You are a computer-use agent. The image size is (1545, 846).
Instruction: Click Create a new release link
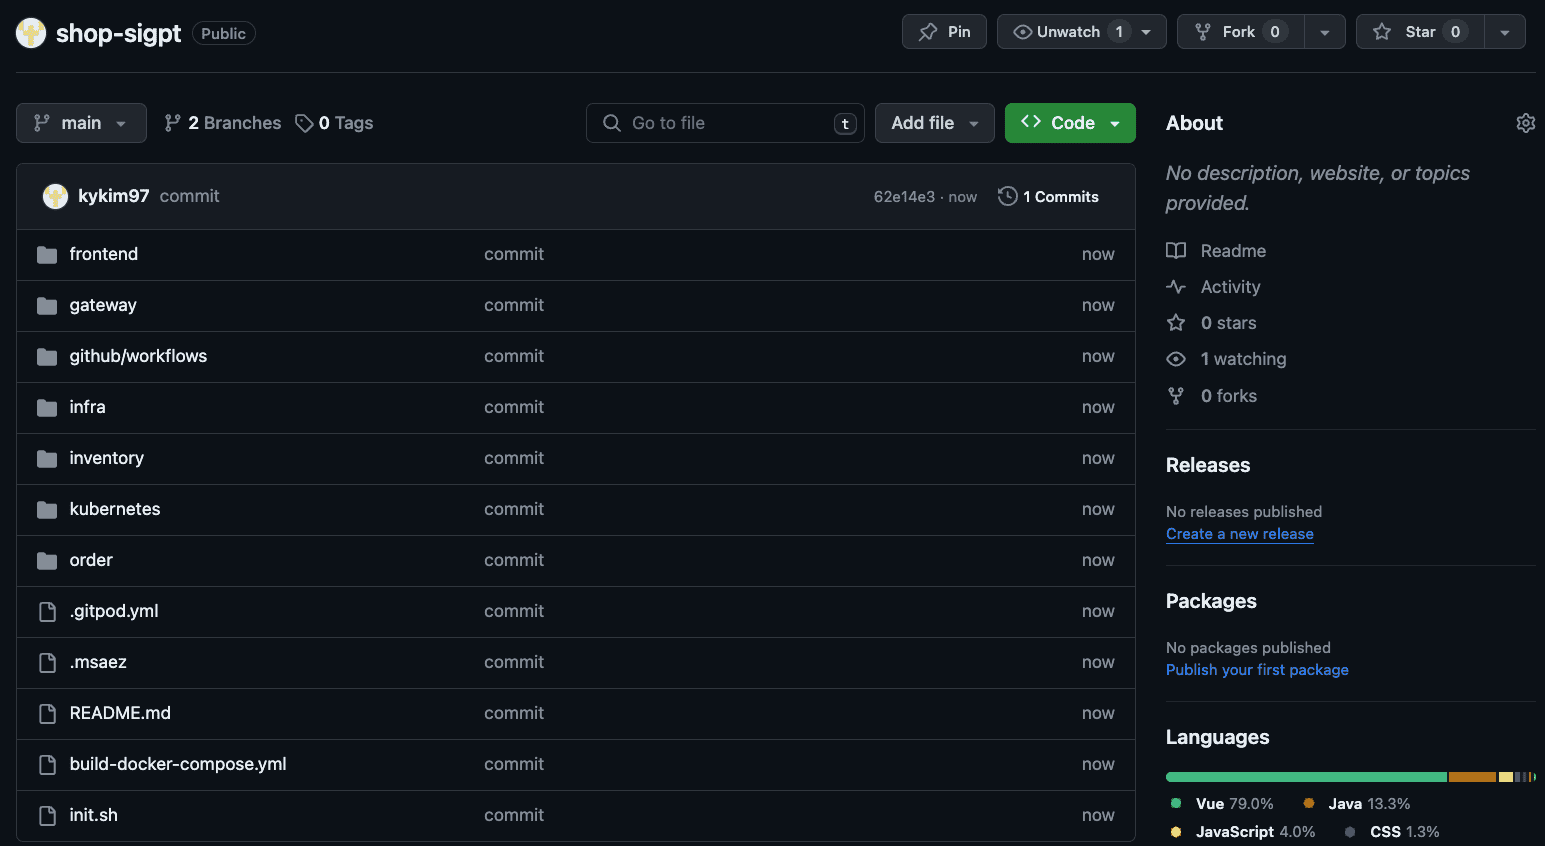1240,534
